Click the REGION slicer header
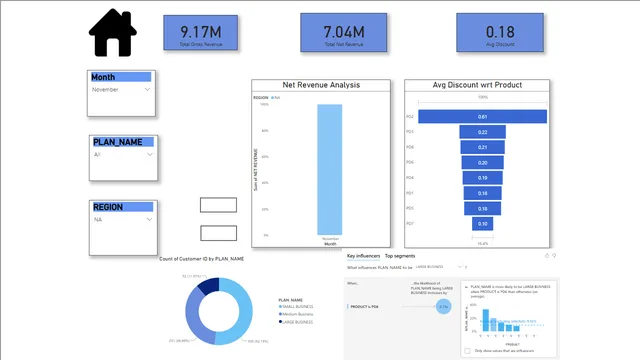The image size is (640, 360). click(x=123, y=207)
